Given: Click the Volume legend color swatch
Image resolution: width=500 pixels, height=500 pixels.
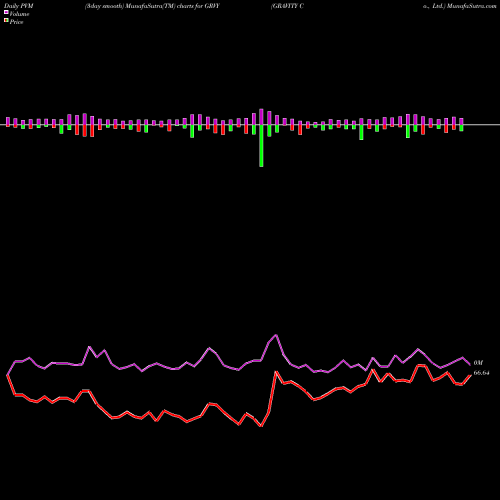Looking at the screenshot, I should [6, 13].
